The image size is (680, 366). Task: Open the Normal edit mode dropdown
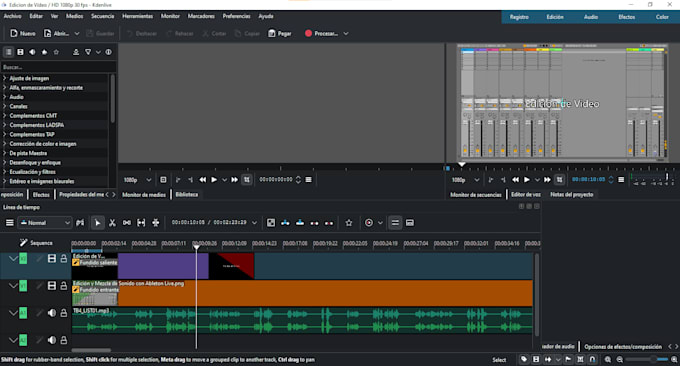45,223
